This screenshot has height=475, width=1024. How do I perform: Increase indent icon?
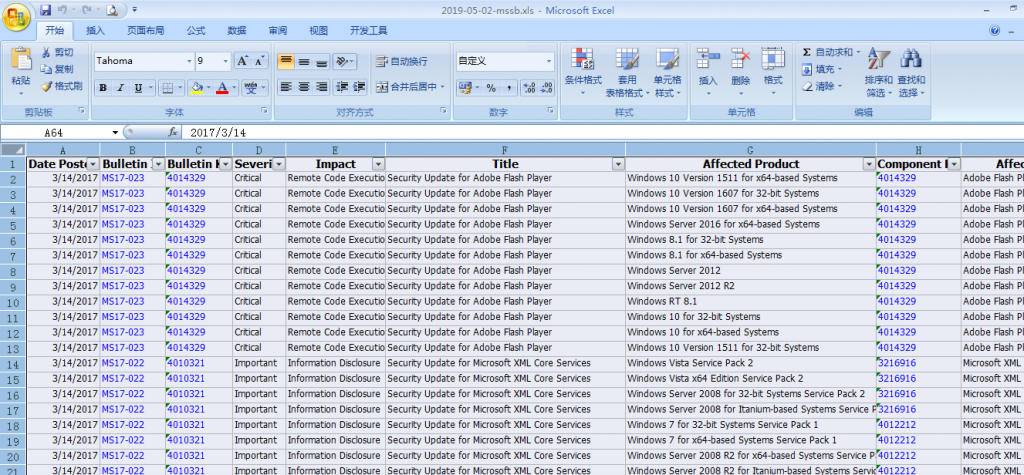[x=359, y=86]
